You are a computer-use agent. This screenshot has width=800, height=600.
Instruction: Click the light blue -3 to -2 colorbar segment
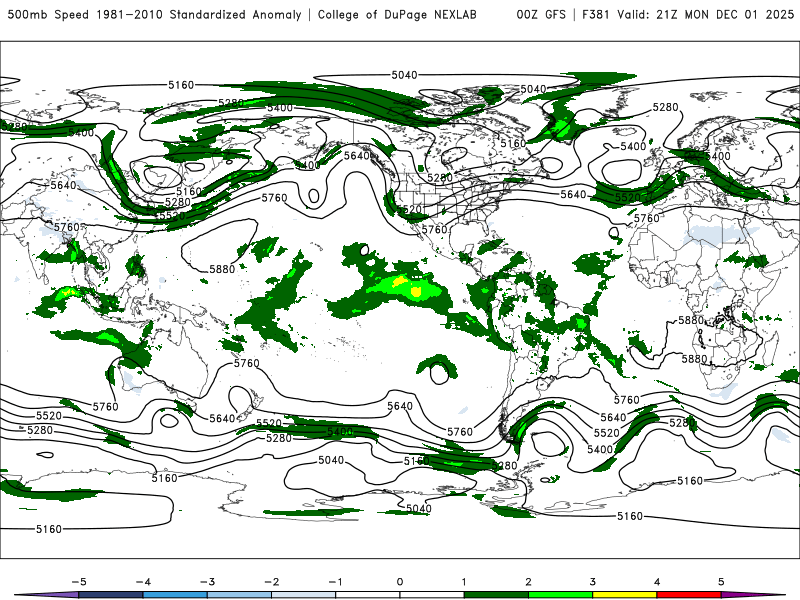pos(239,595)
